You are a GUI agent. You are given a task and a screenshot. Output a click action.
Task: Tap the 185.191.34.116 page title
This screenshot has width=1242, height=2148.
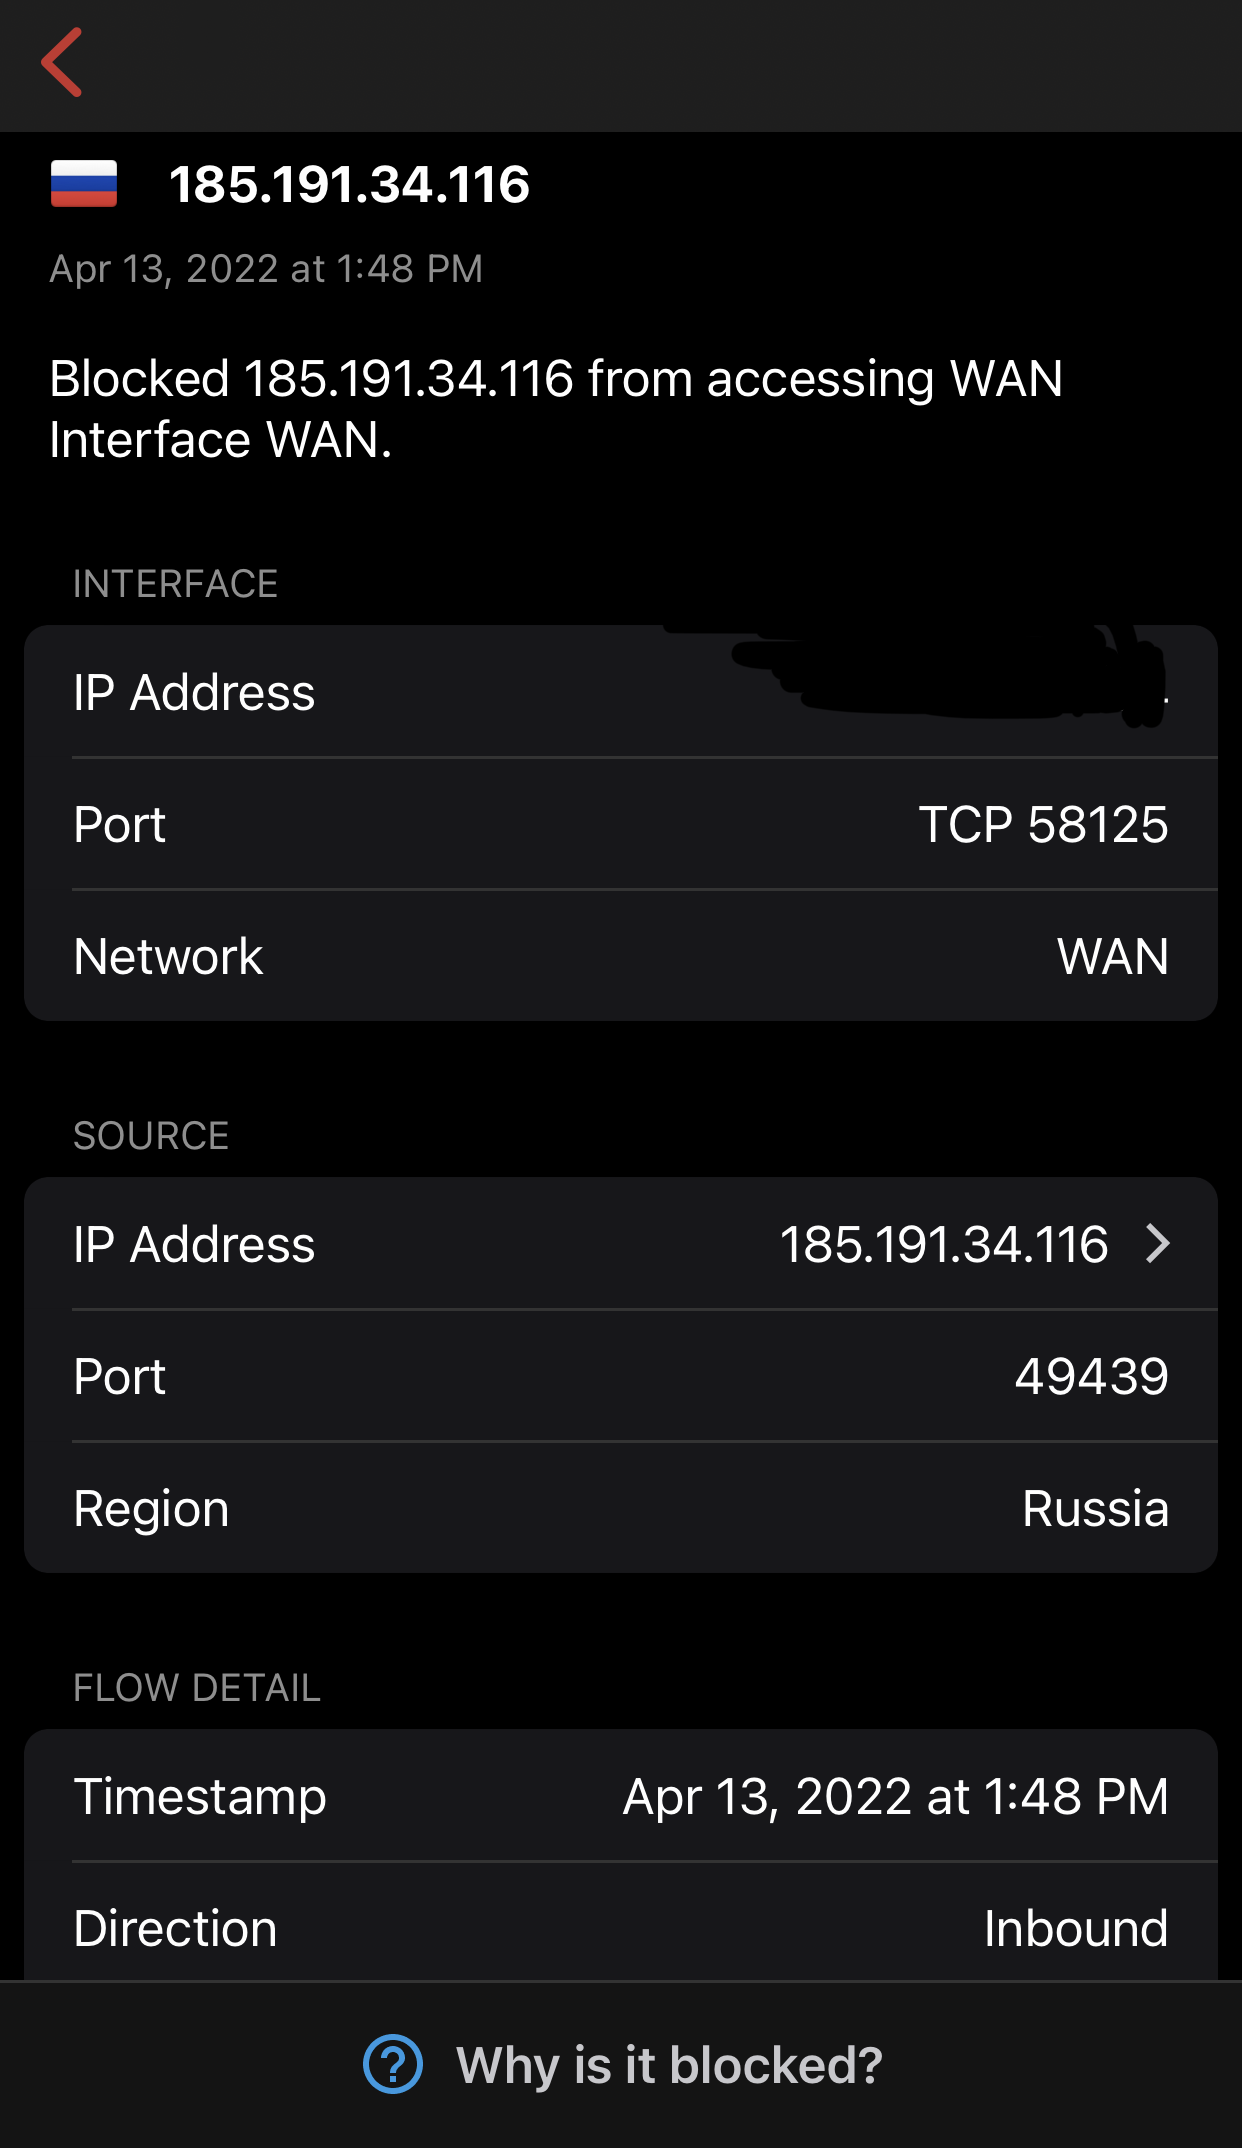click(x=349, y=185)
